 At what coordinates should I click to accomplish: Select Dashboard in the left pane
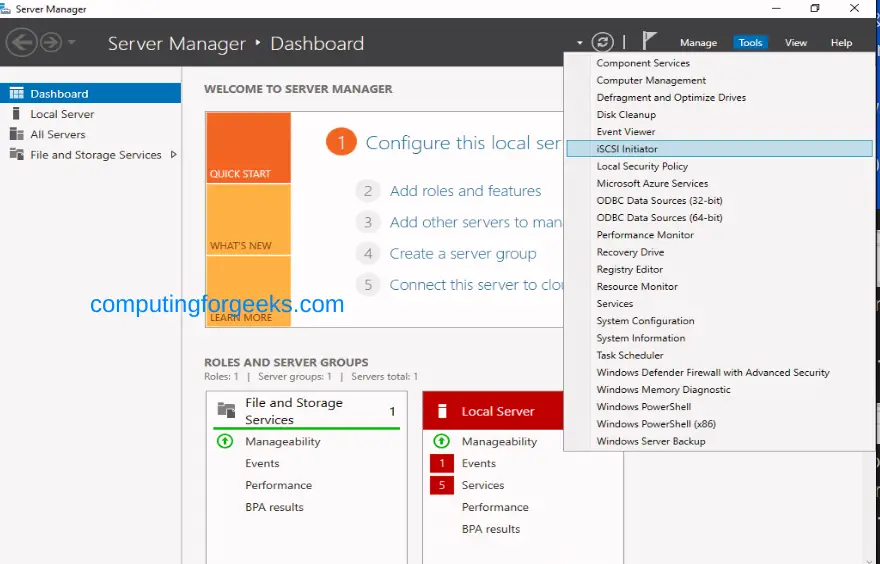(90, 93)
